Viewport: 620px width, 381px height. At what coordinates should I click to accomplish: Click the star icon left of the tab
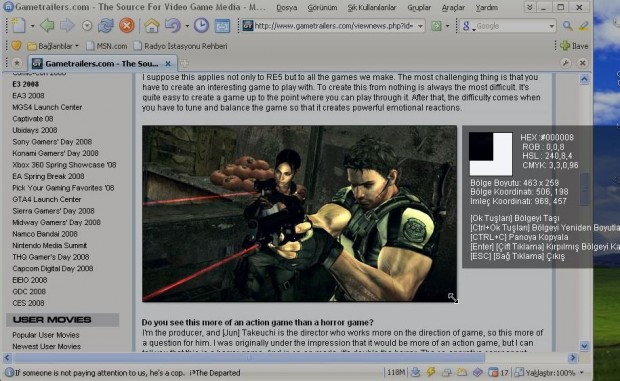[x=17, y=63]
